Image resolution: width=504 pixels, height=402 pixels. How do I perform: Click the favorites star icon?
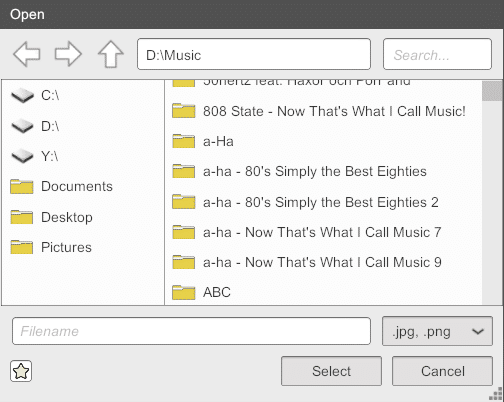(x=21, y=371)
